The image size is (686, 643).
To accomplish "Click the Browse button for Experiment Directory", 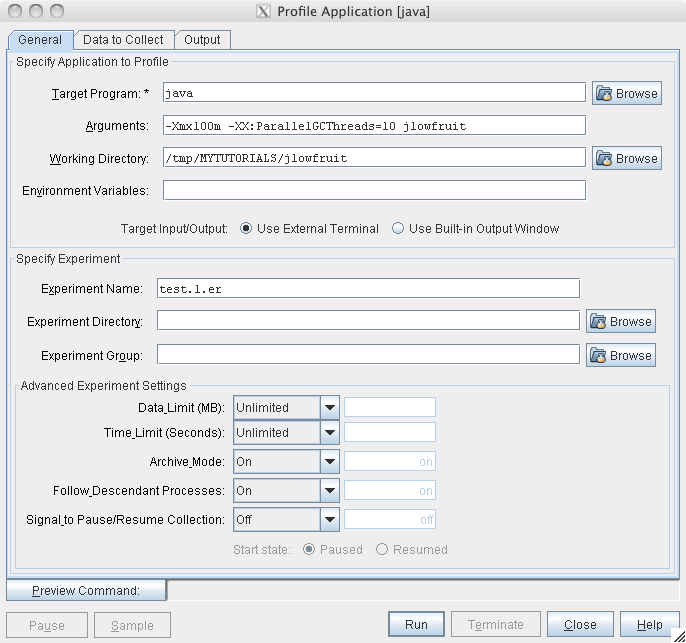I will click(620, 321).
